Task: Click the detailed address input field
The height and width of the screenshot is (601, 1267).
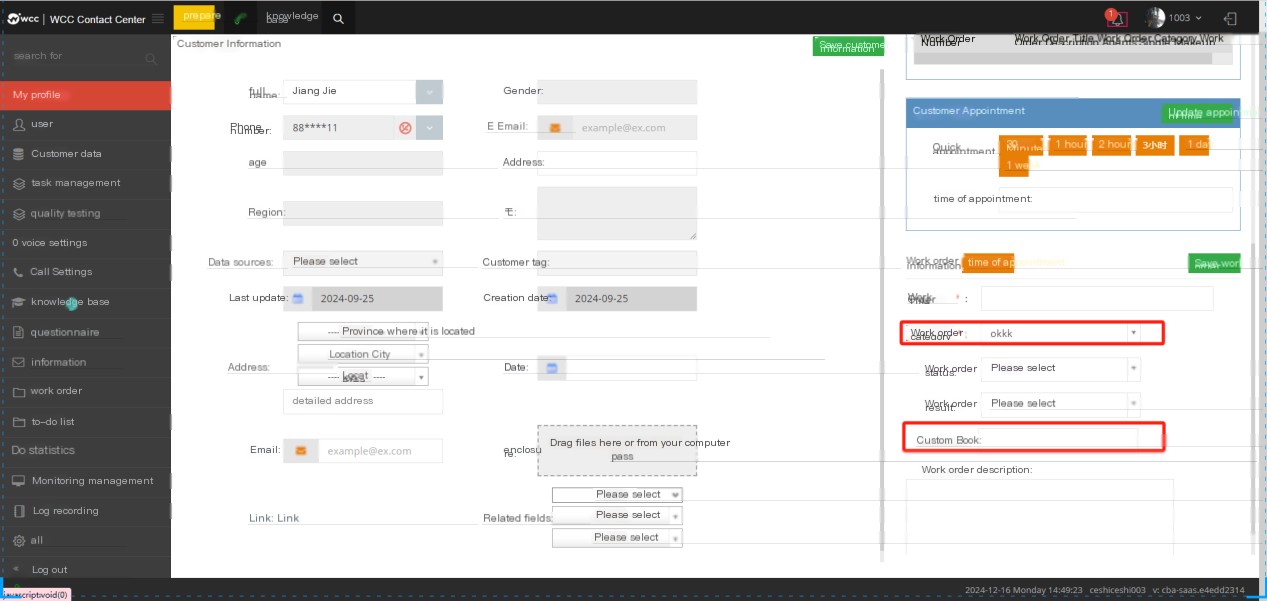Action: (x=362, y=401)
